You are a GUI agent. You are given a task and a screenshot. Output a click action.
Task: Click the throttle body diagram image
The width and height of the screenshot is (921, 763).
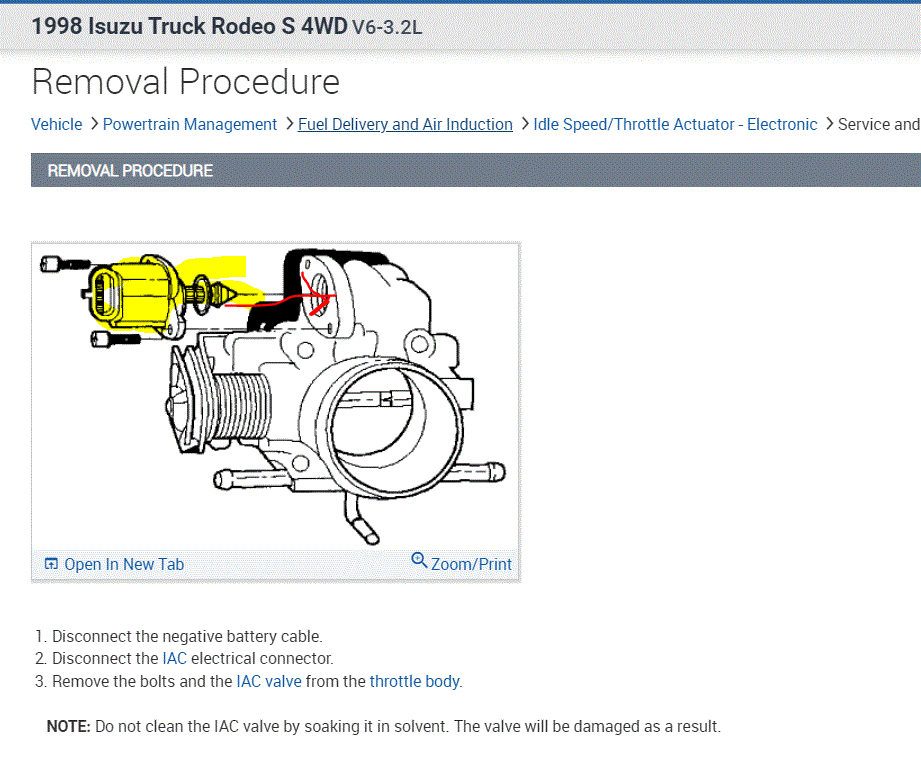275,396
